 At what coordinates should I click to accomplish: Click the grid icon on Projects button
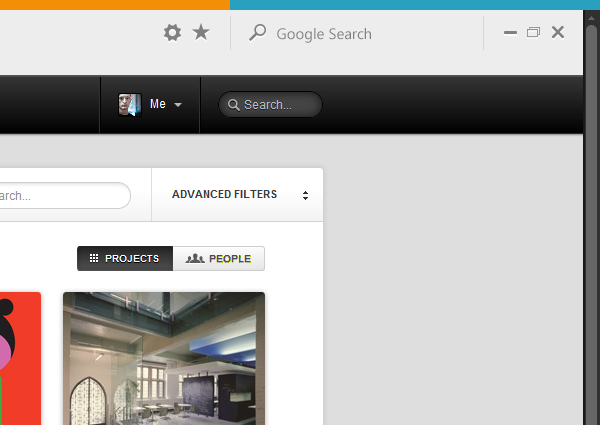coord(94,258)
